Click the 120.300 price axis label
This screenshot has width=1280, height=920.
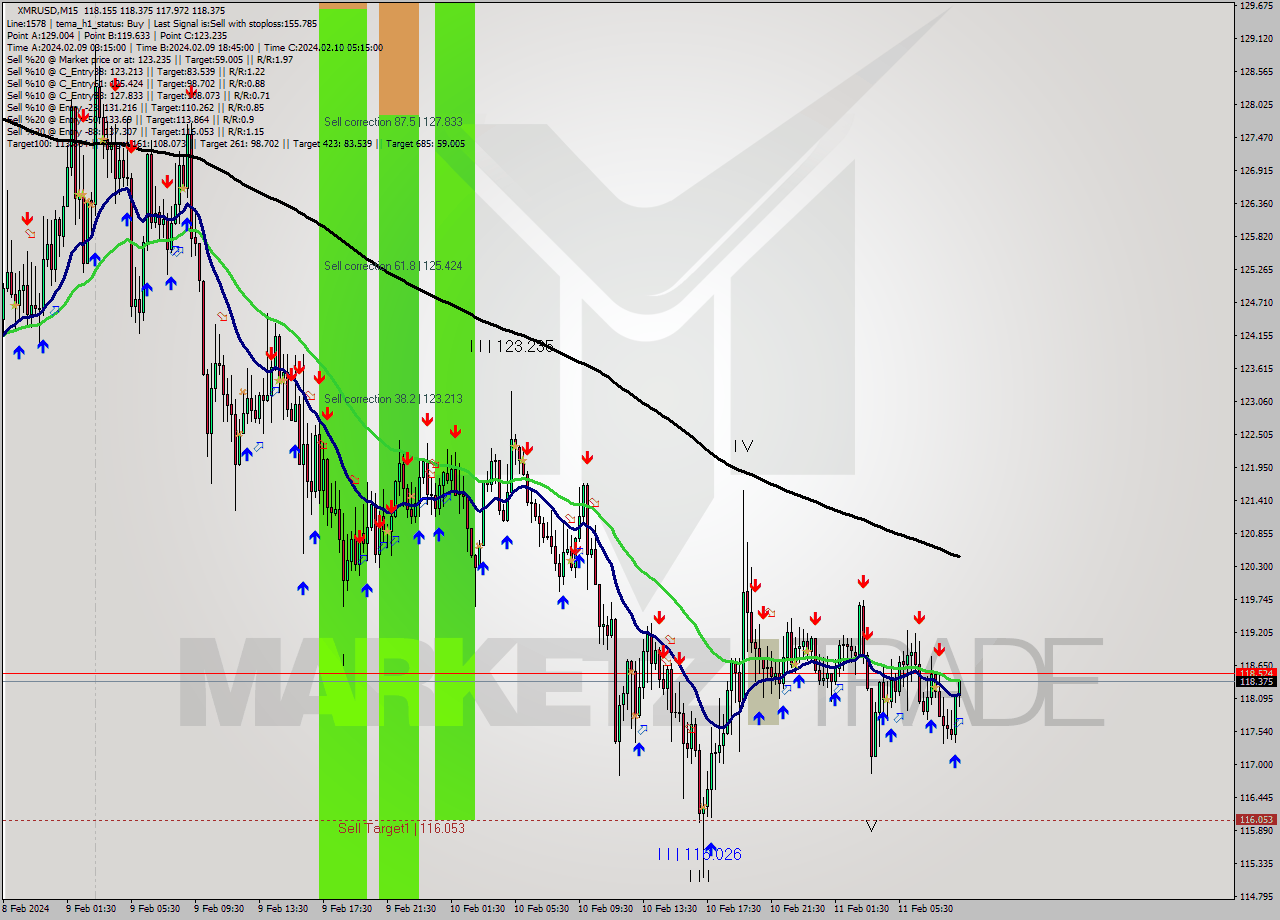1256,566
